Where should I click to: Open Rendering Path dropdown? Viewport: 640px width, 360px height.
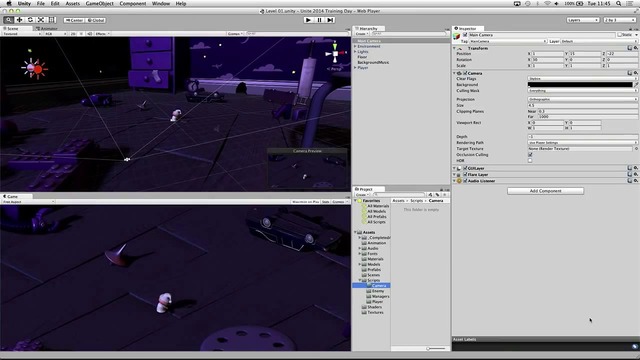[582, 142]
